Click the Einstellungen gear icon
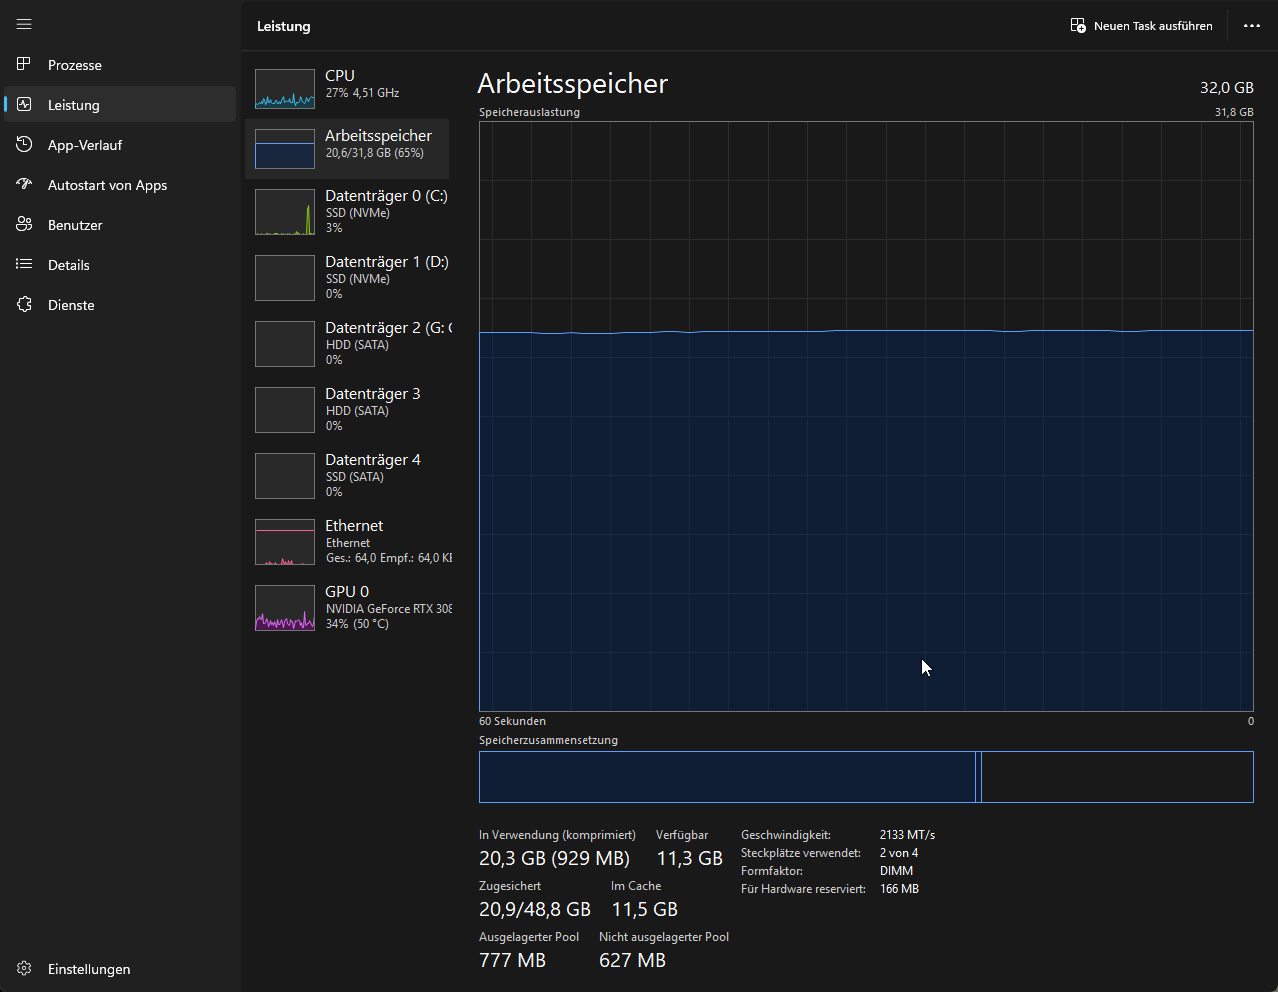This screenshot has height=992, width=1278. pos(24,968)
